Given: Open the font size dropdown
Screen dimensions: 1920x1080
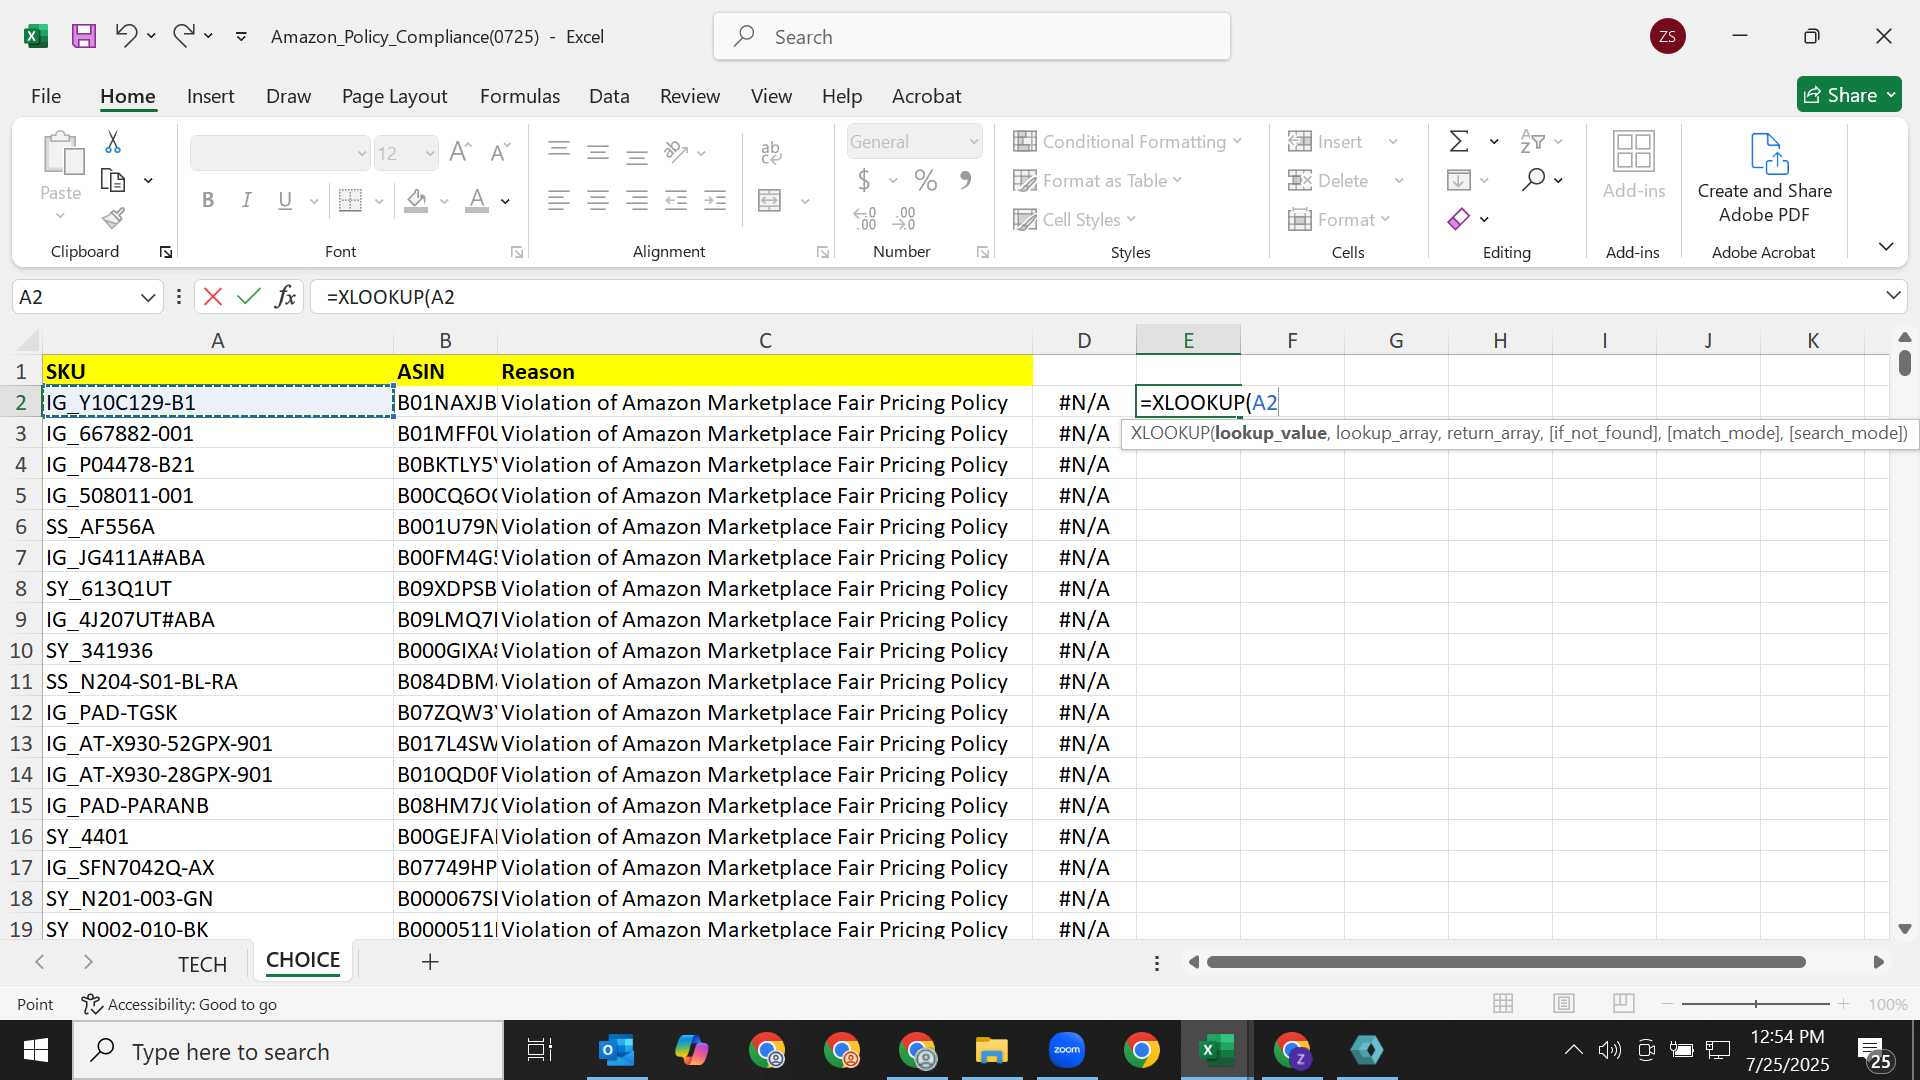Looking at the screenshot, I should (x=430, y=153).
